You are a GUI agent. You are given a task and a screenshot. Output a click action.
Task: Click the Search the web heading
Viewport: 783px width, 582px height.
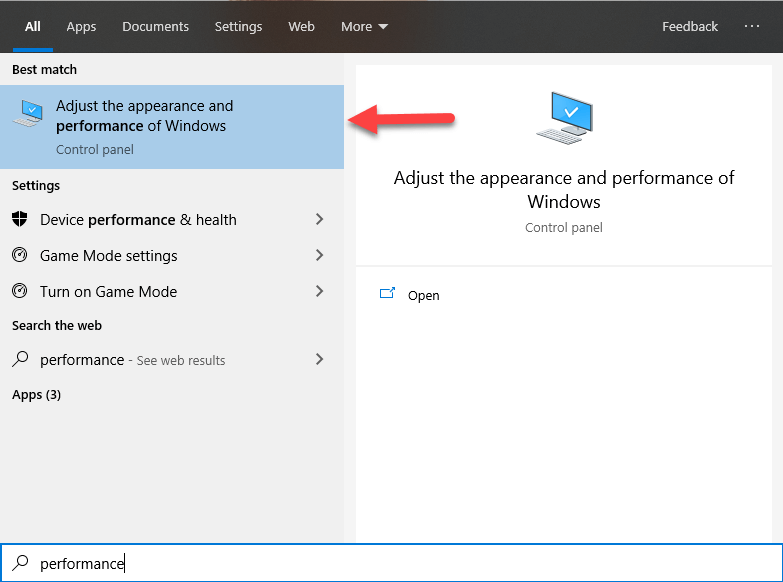click(57, 325)
